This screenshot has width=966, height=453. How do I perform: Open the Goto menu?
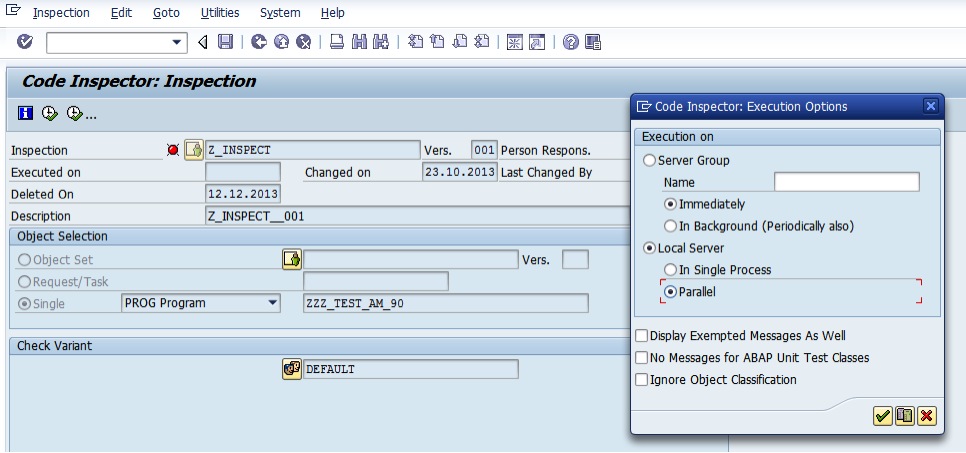click(x=166, y=13)
